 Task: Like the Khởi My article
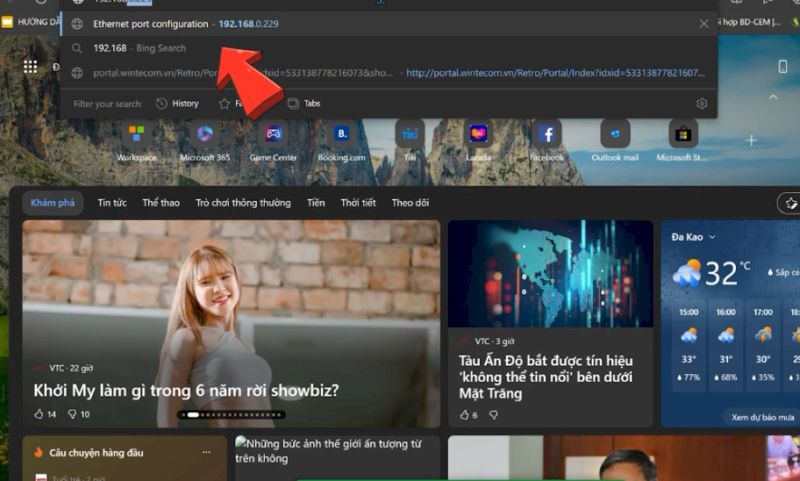[45, 414]
